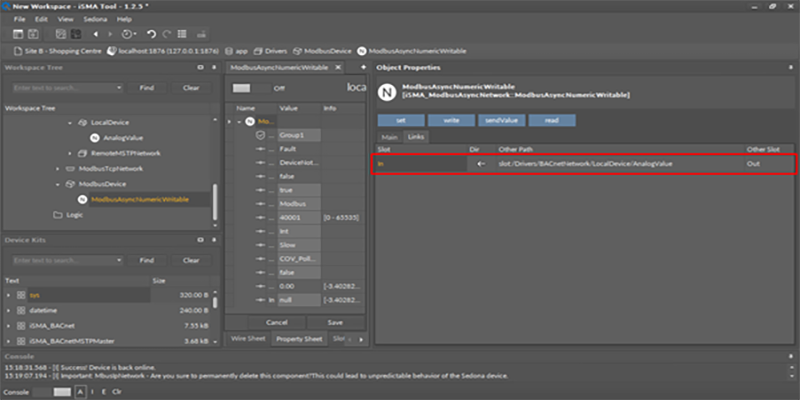Expand the iSMA_BACnet kit row
Screen dimensions: 800x400
(8, 326)
